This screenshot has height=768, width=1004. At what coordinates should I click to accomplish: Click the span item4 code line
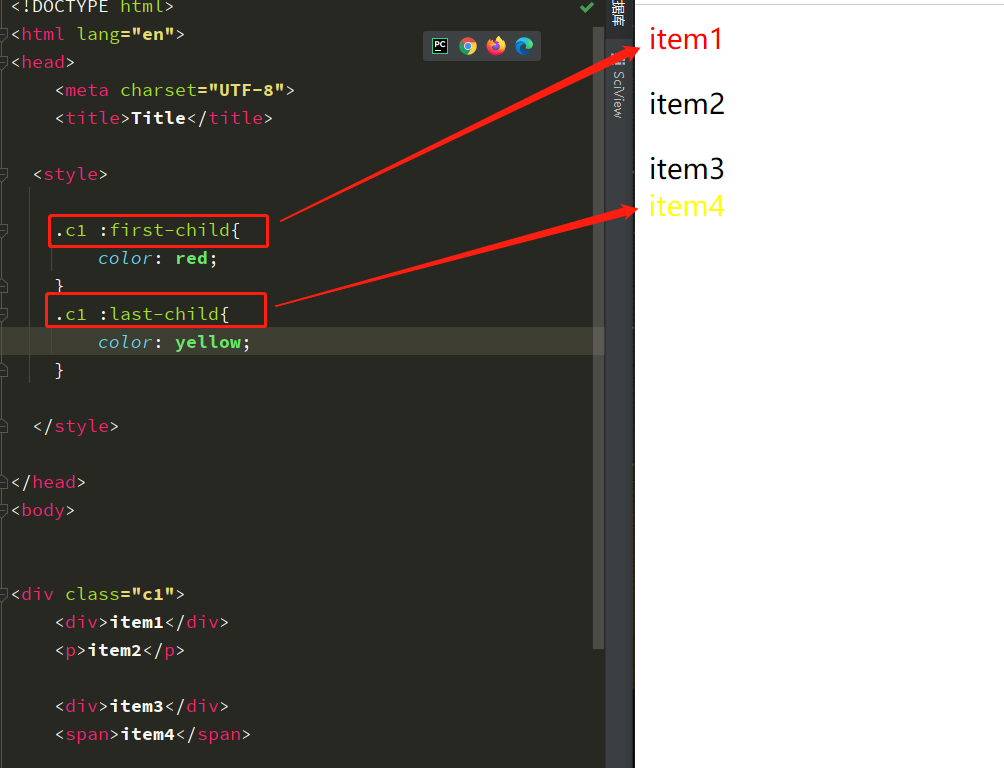152,734
